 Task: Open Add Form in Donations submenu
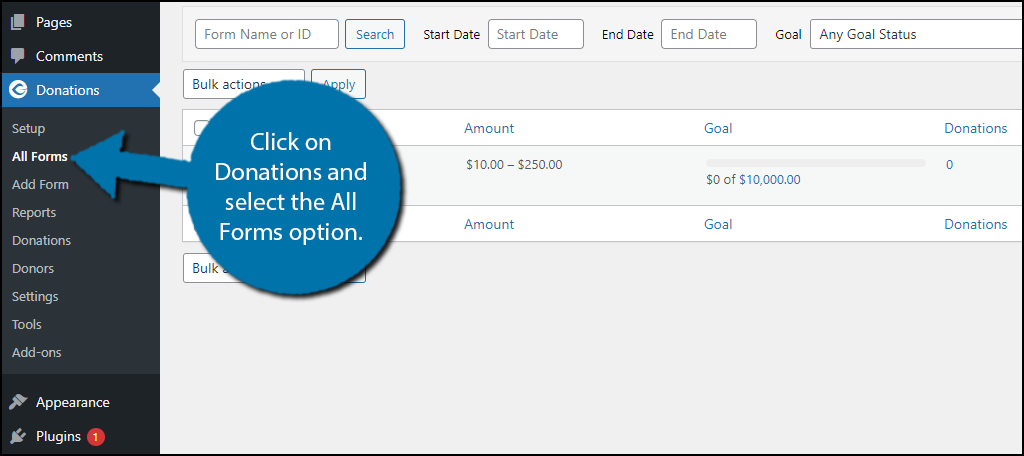click(40, 185)
